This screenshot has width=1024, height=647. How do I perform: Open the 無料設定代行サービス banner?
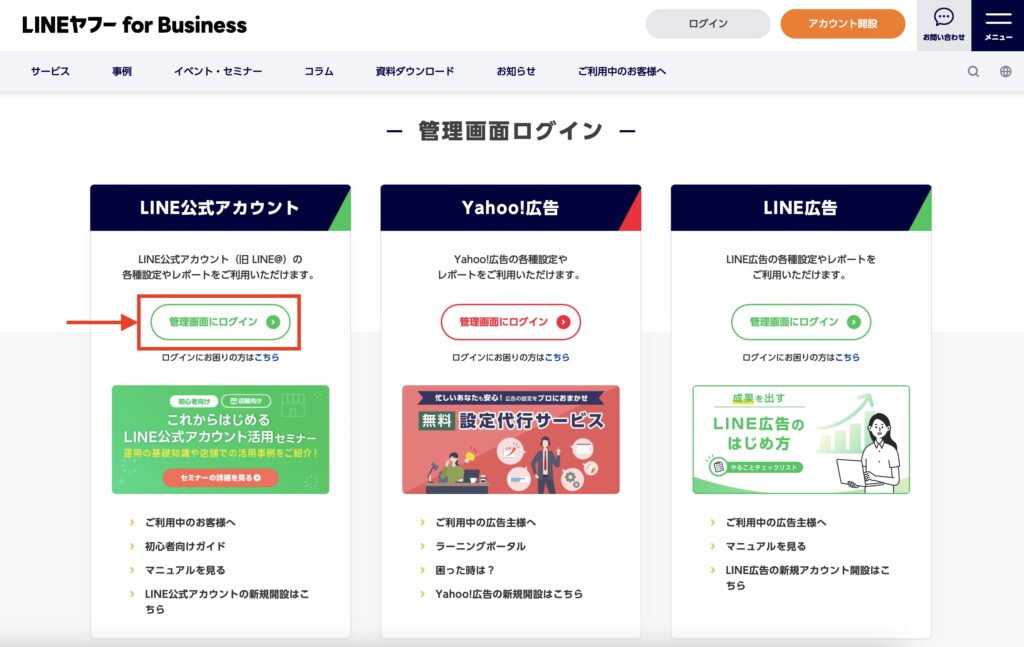point(510,440)
